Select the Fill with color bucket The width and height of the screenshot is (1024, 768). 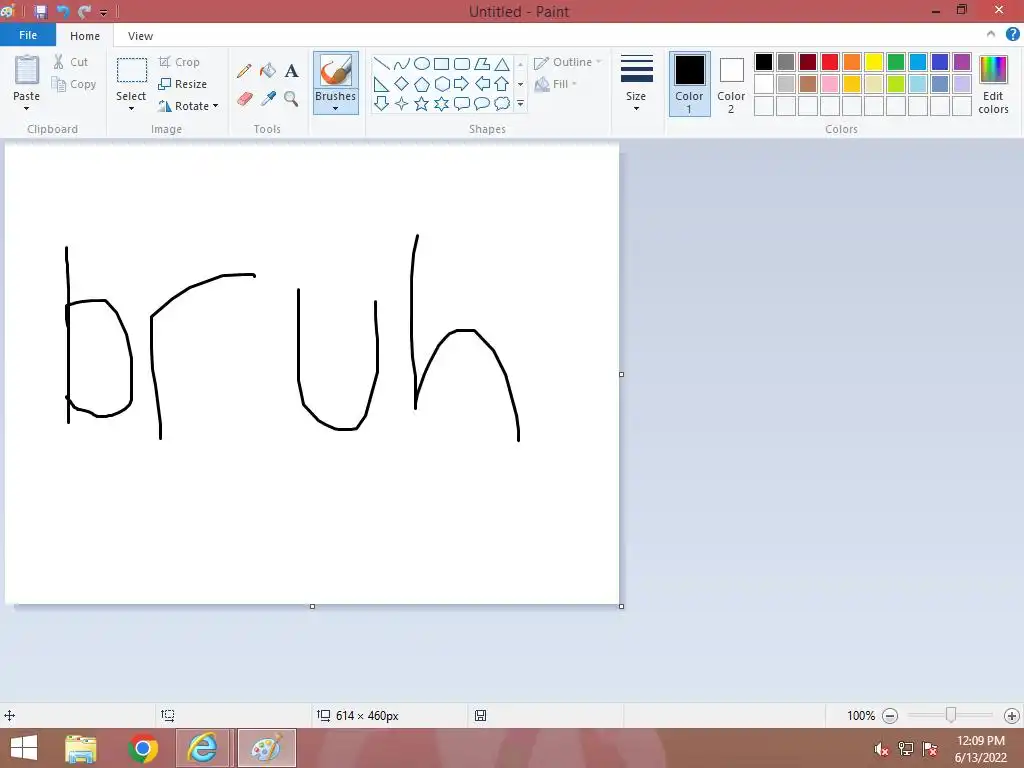pyautogui.click(x=268, y=71)
